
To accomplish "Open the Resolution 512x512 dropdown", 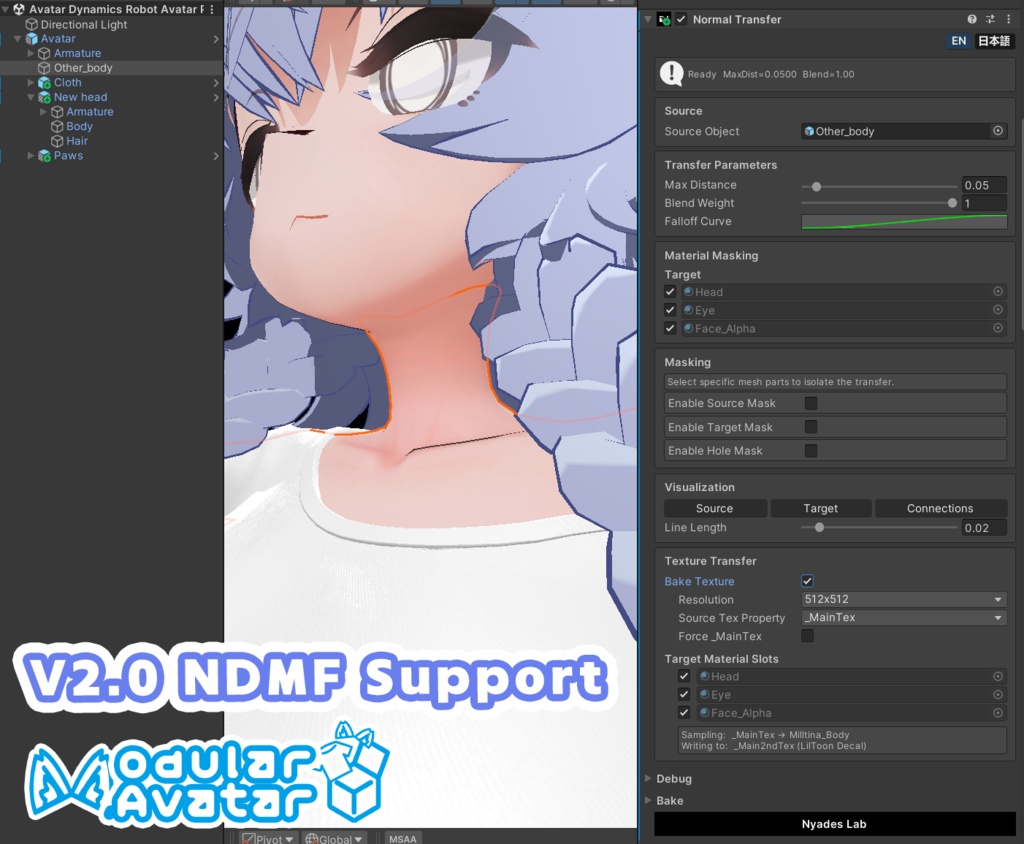I will (904, 599).
